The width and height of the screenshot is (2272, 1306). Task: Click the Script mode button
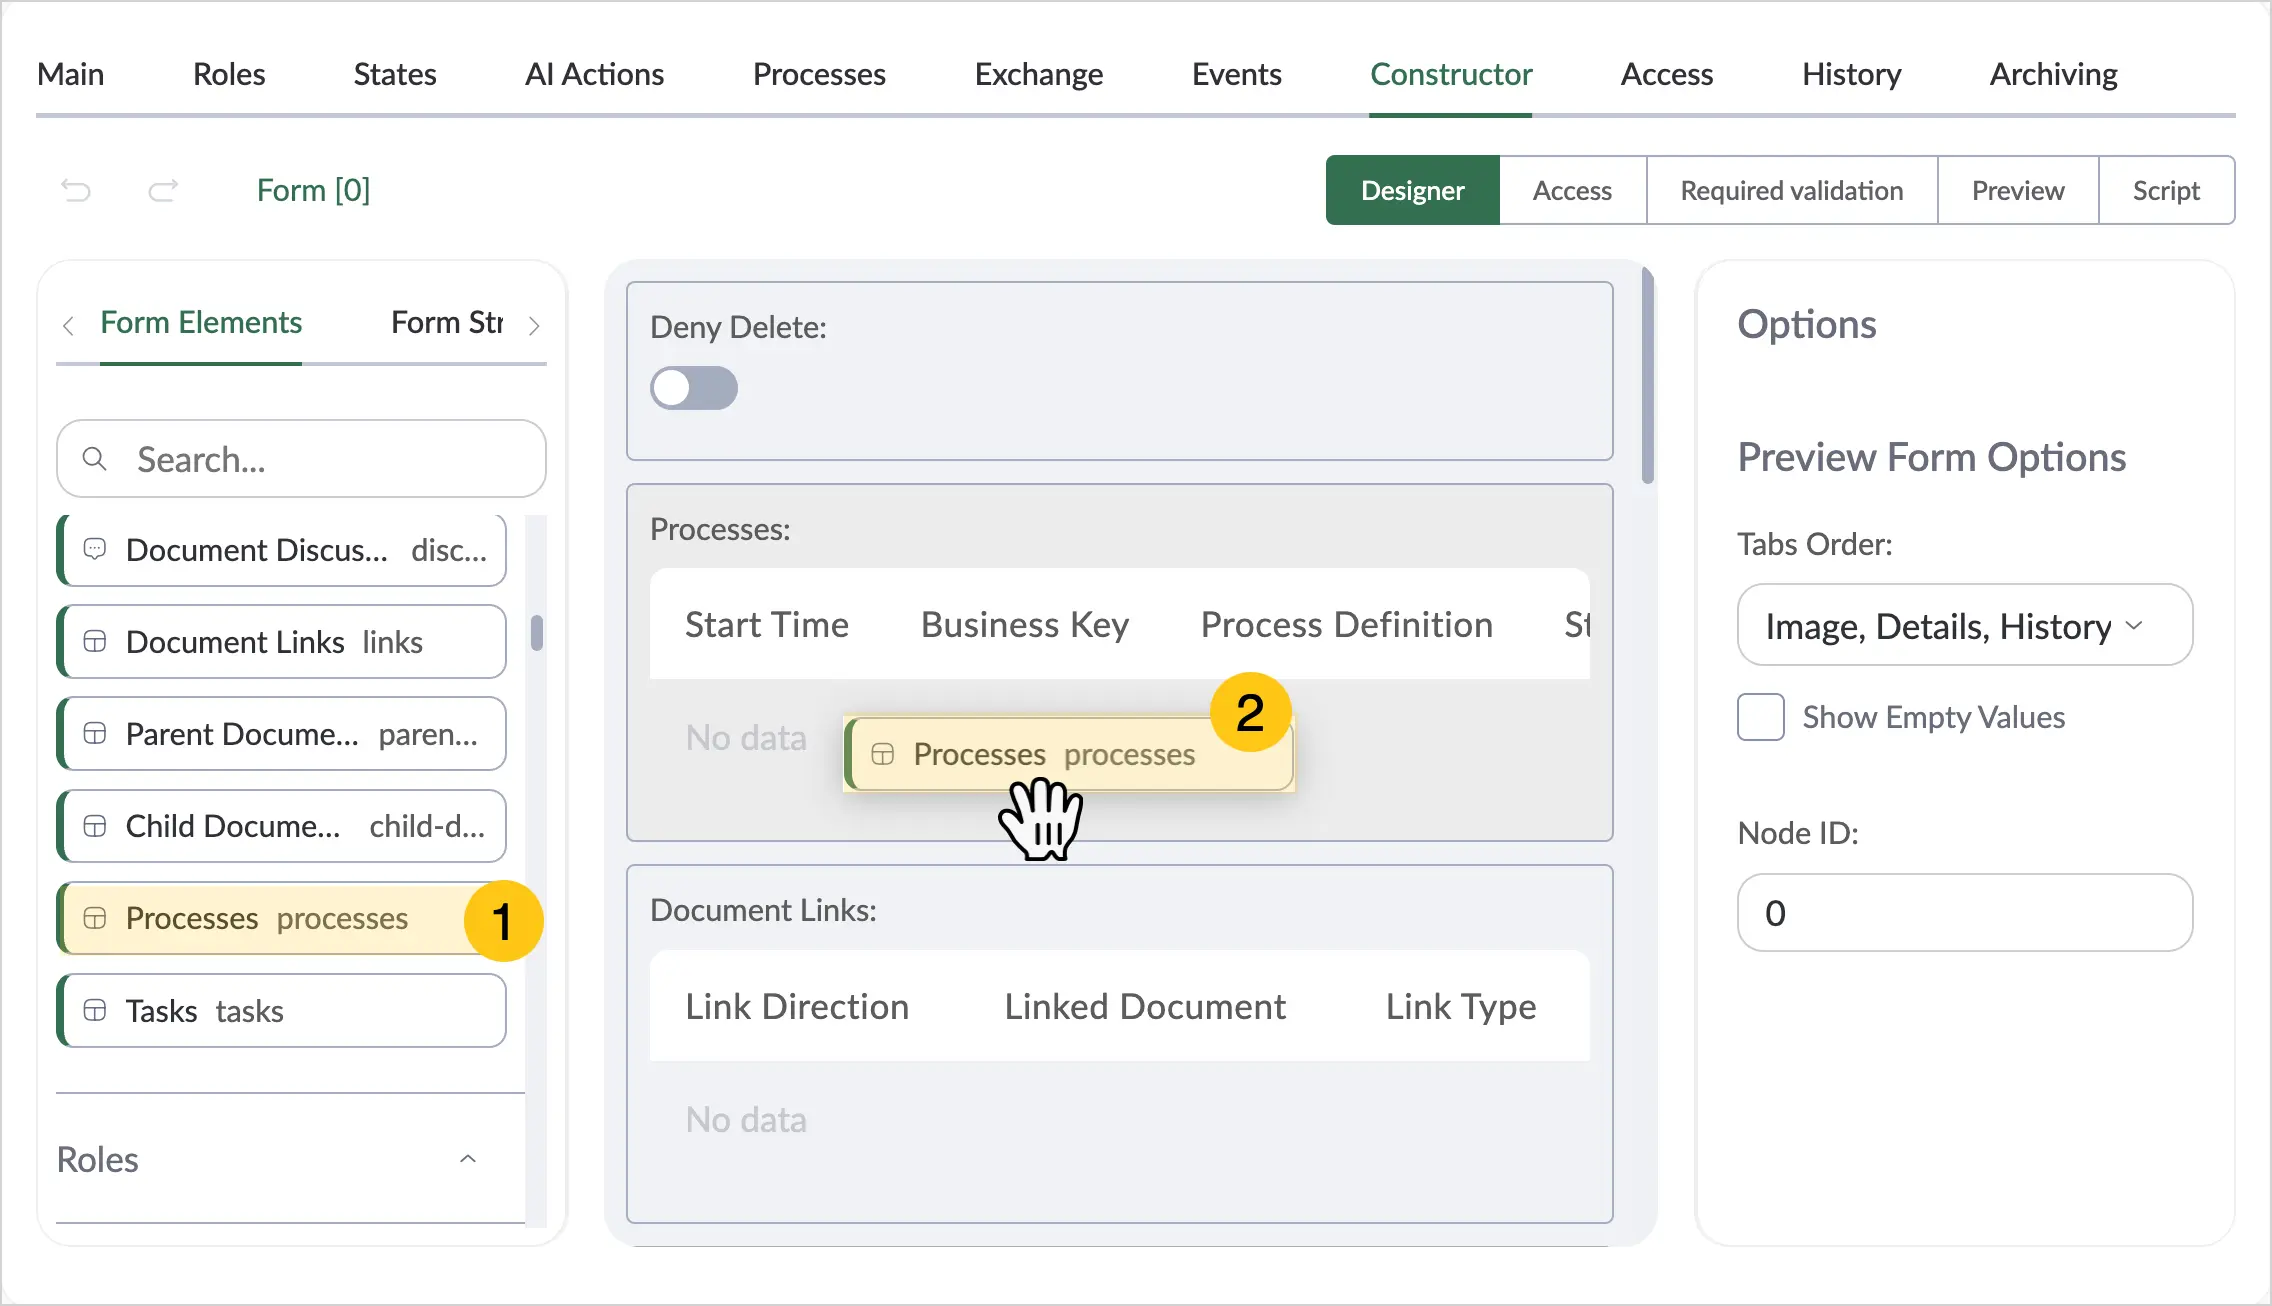coord(2167,190)
